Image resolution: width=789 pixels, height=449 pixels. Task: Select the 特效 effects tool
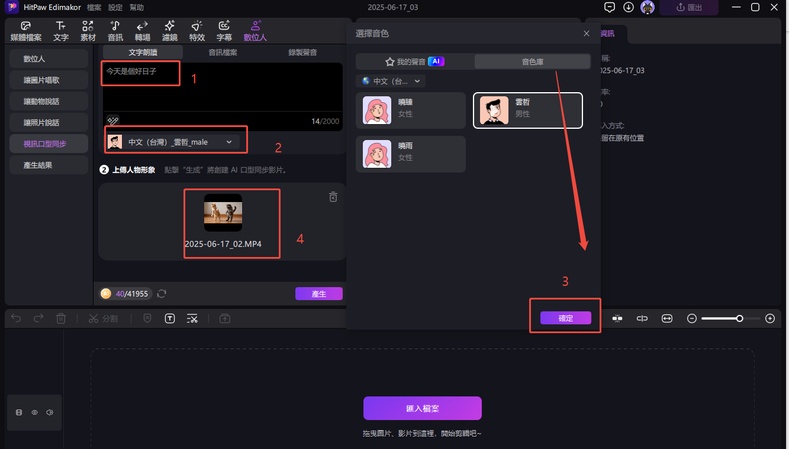[x=196, y=29]
